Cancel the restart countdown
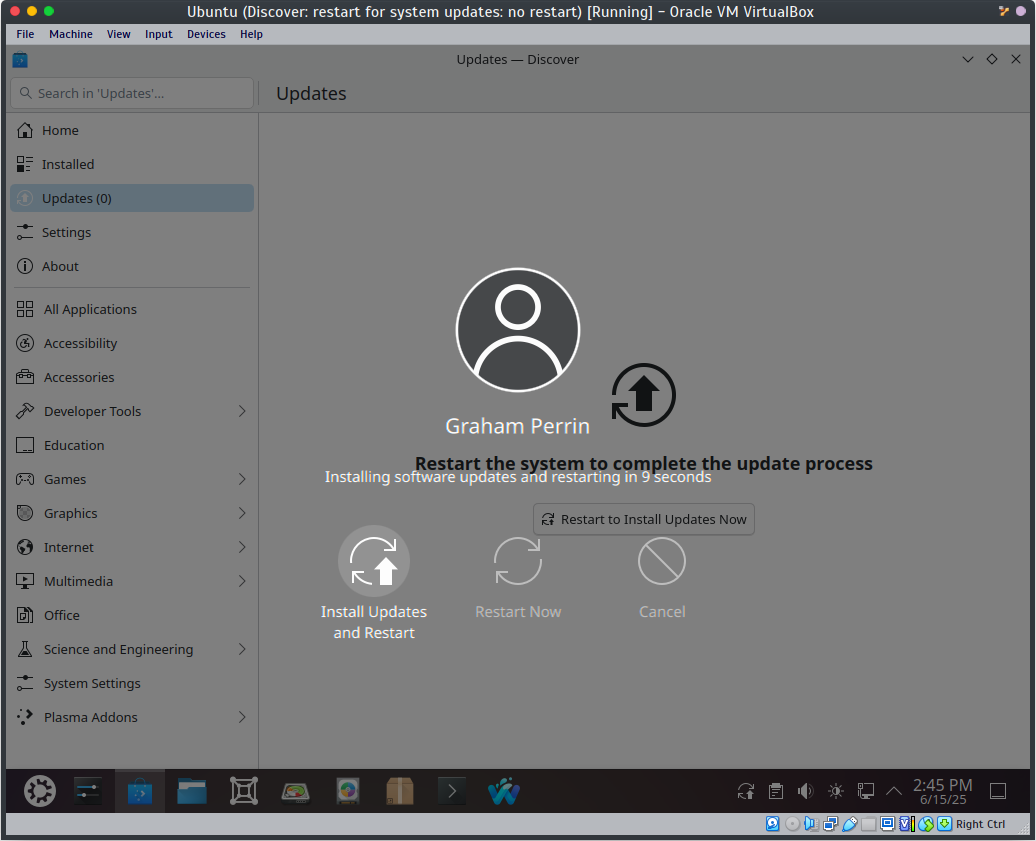 pyautogui.click(x=662, y=578)
